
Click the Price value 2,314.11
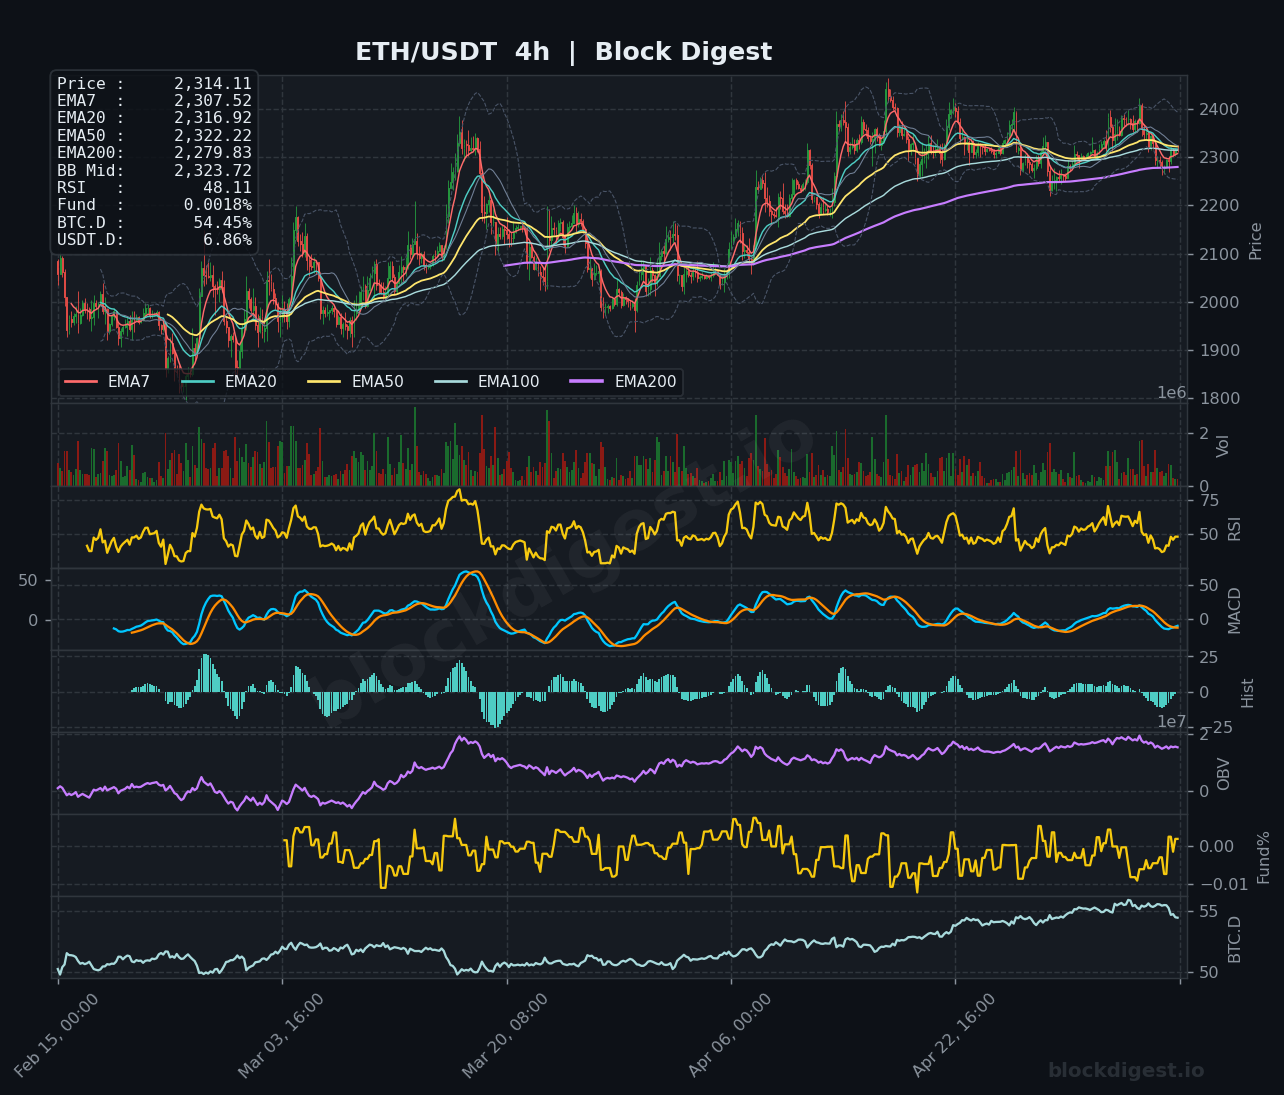pos(213,84)
